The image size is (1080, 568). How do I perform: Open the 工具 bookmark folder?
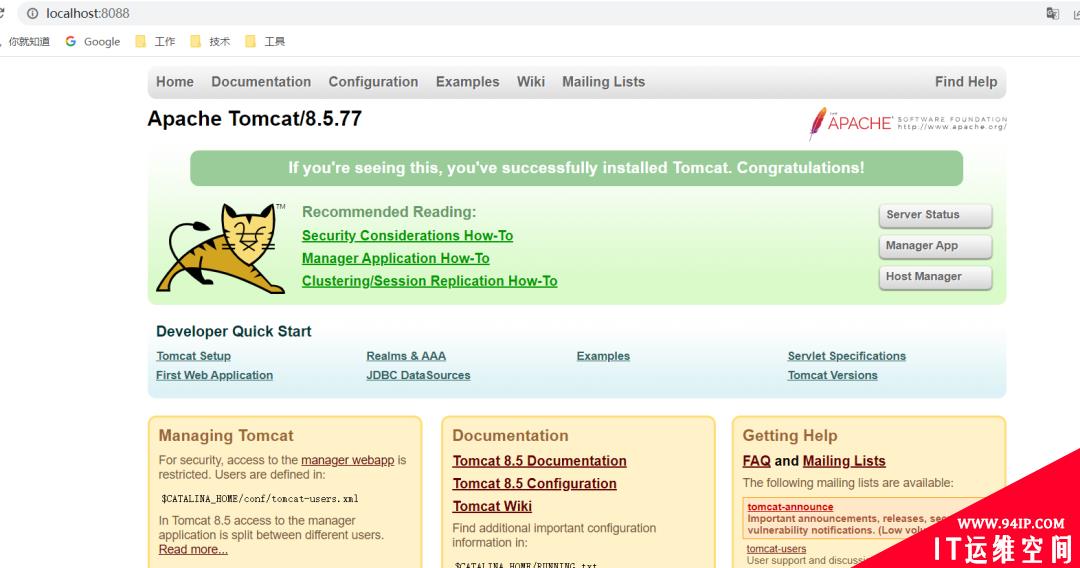(265, 42)
